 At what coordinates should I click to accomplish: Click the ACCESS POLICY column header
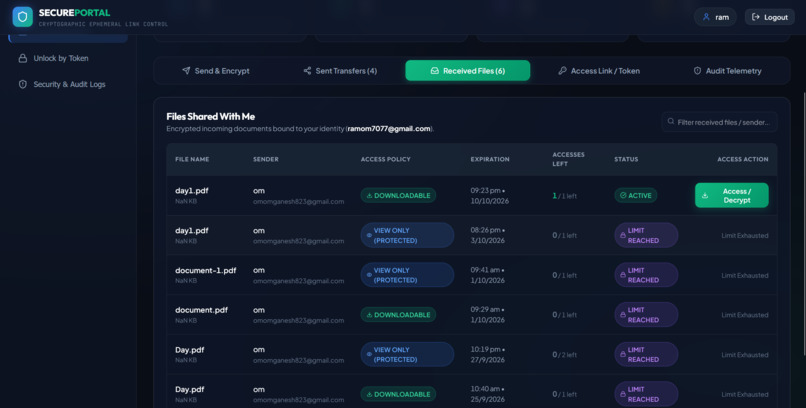[386, 159]
